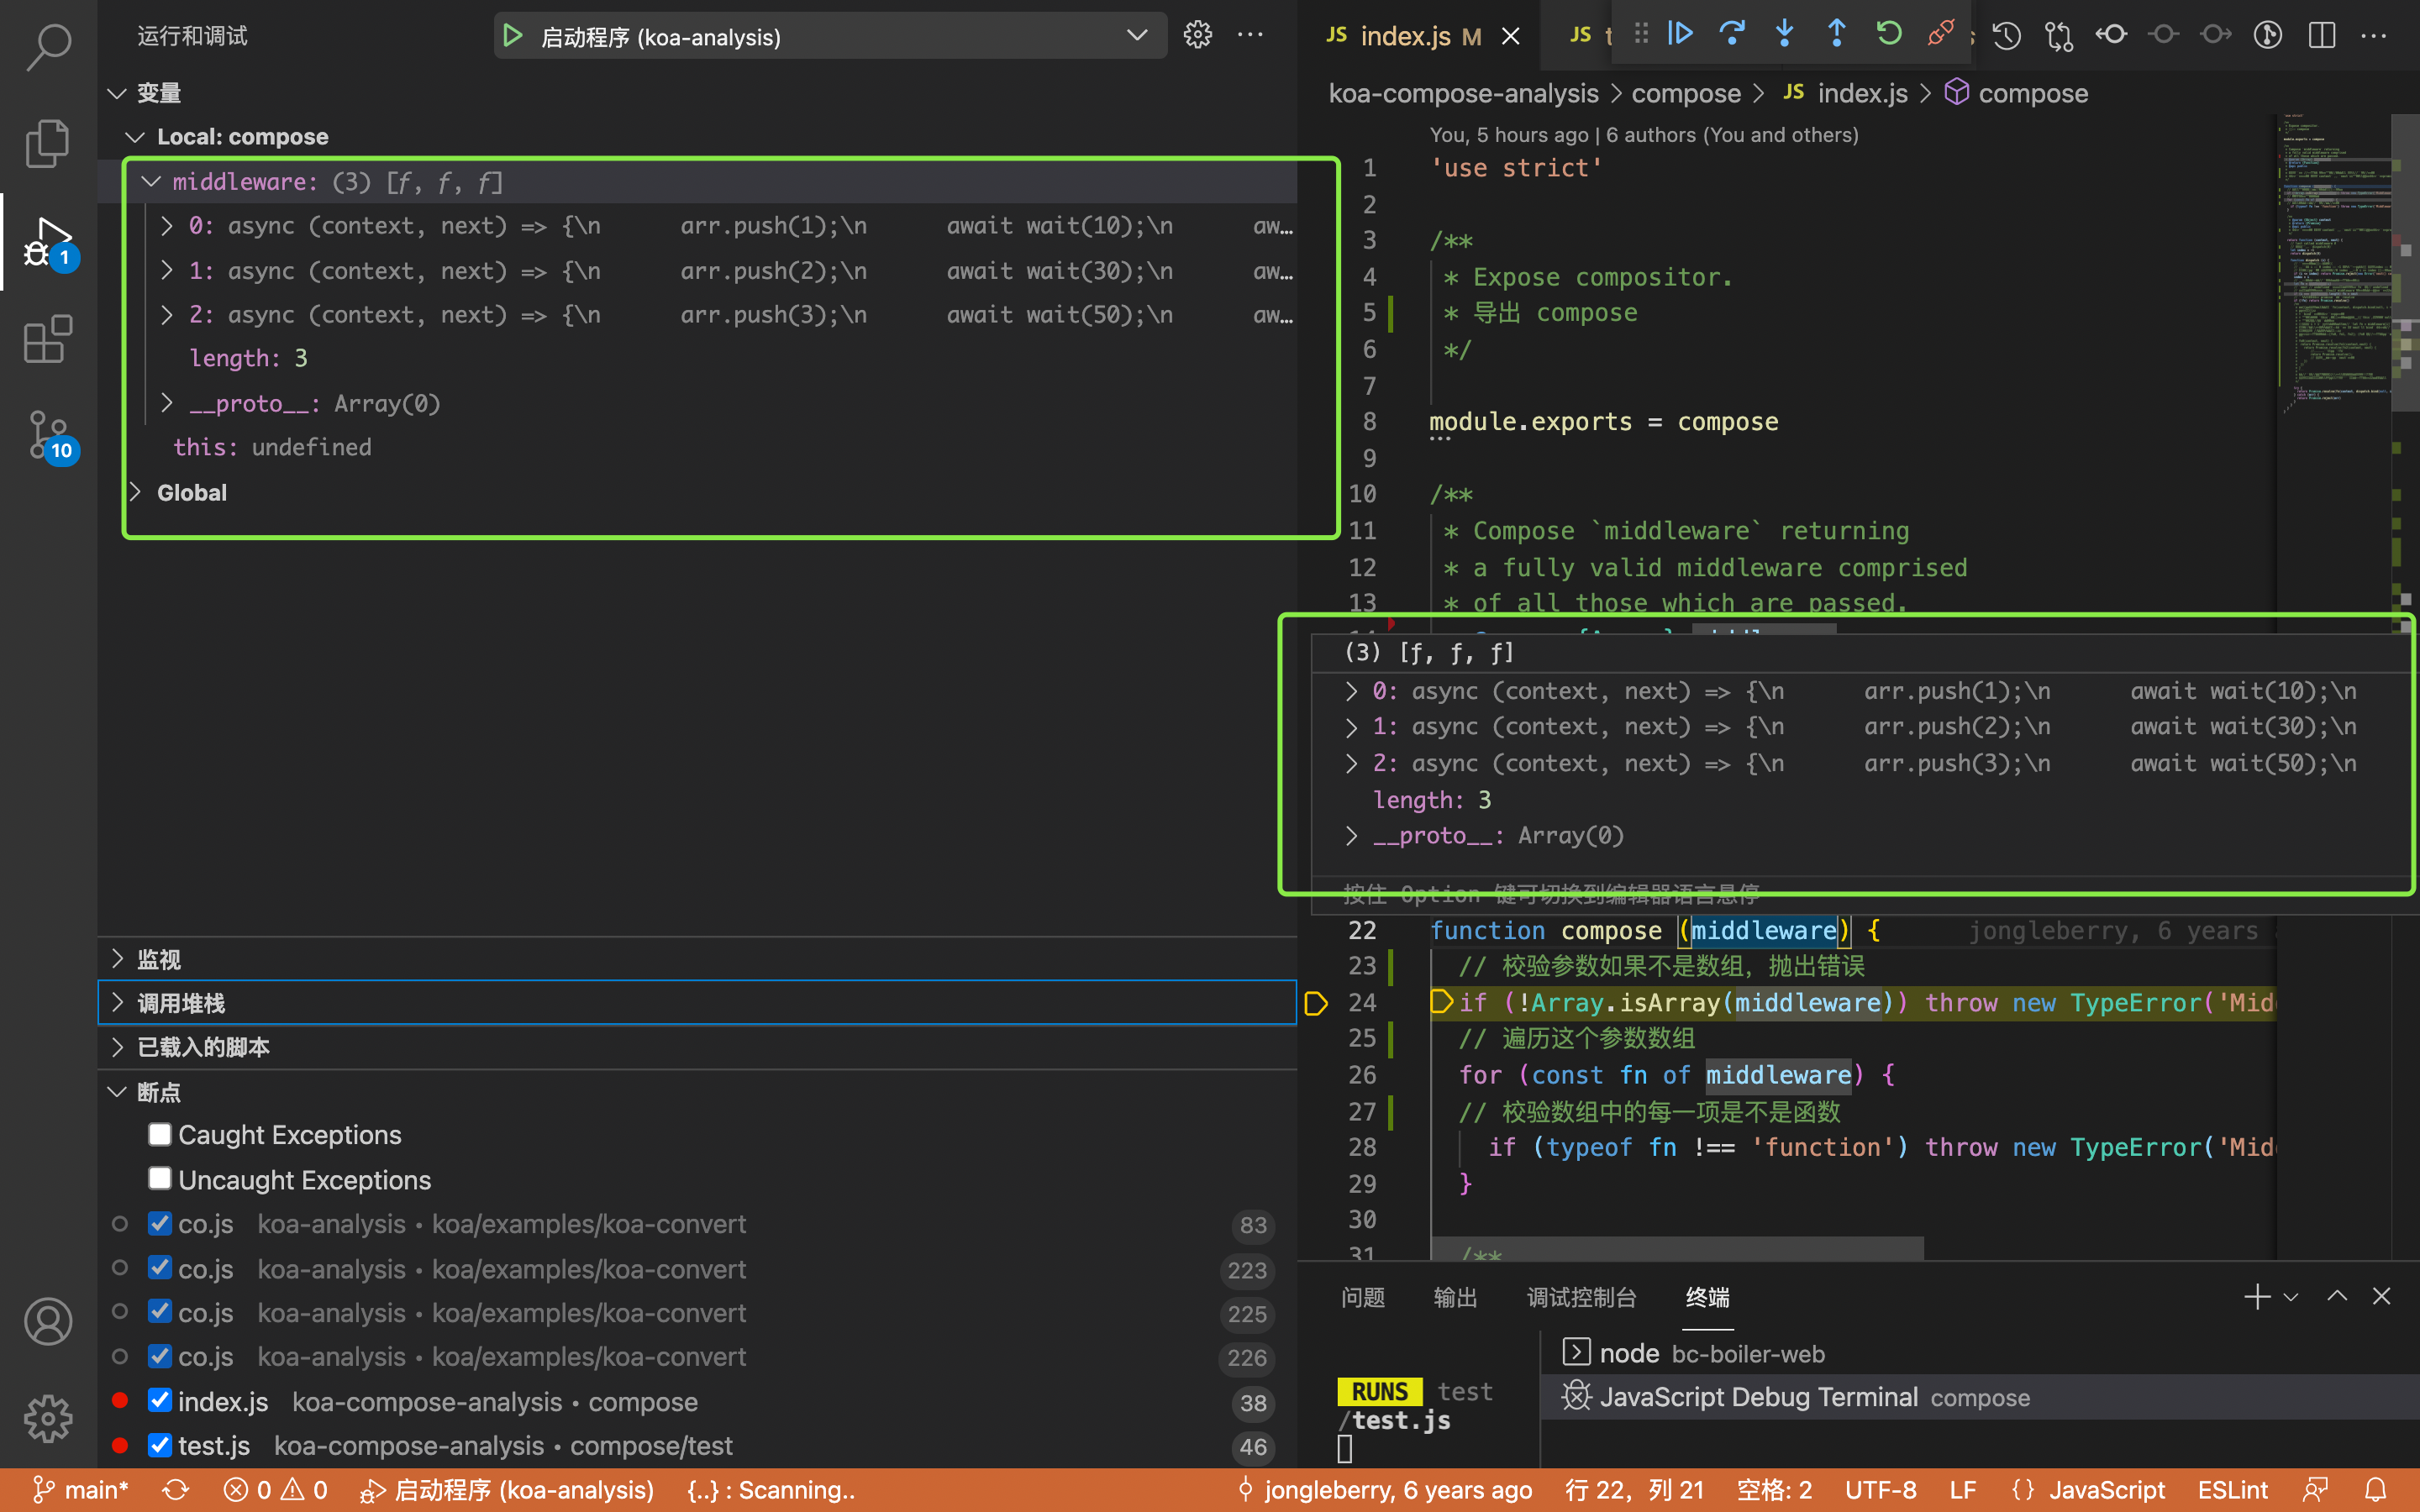2420x1512 pixels.
Task: Open editor more actions ellipsis
Action: [x=2373, y=36]
